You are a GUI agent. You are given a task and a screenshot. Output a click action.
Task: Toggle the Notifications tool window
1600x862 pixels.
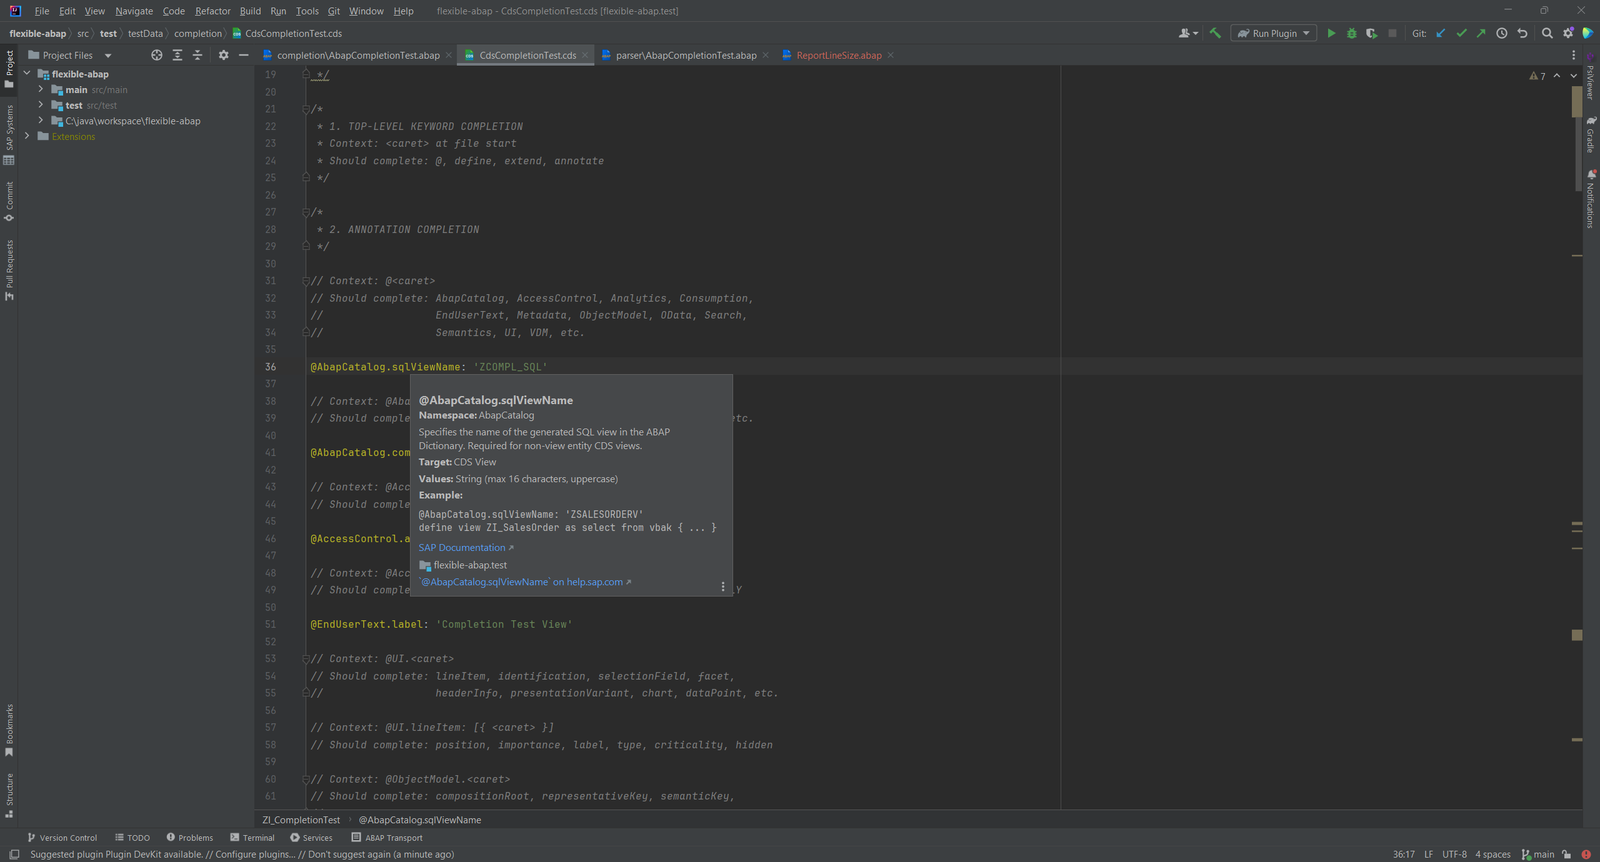(1590, 198)
